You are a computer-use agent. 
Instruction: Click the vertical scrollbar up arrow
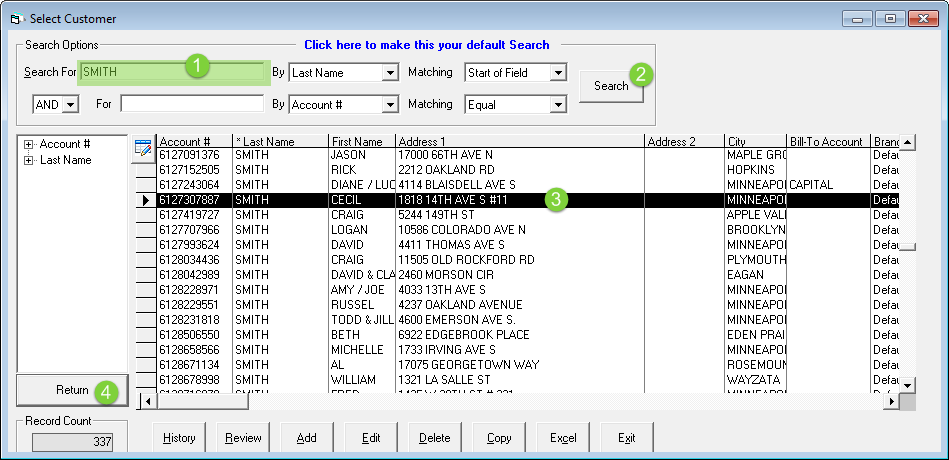908,143
